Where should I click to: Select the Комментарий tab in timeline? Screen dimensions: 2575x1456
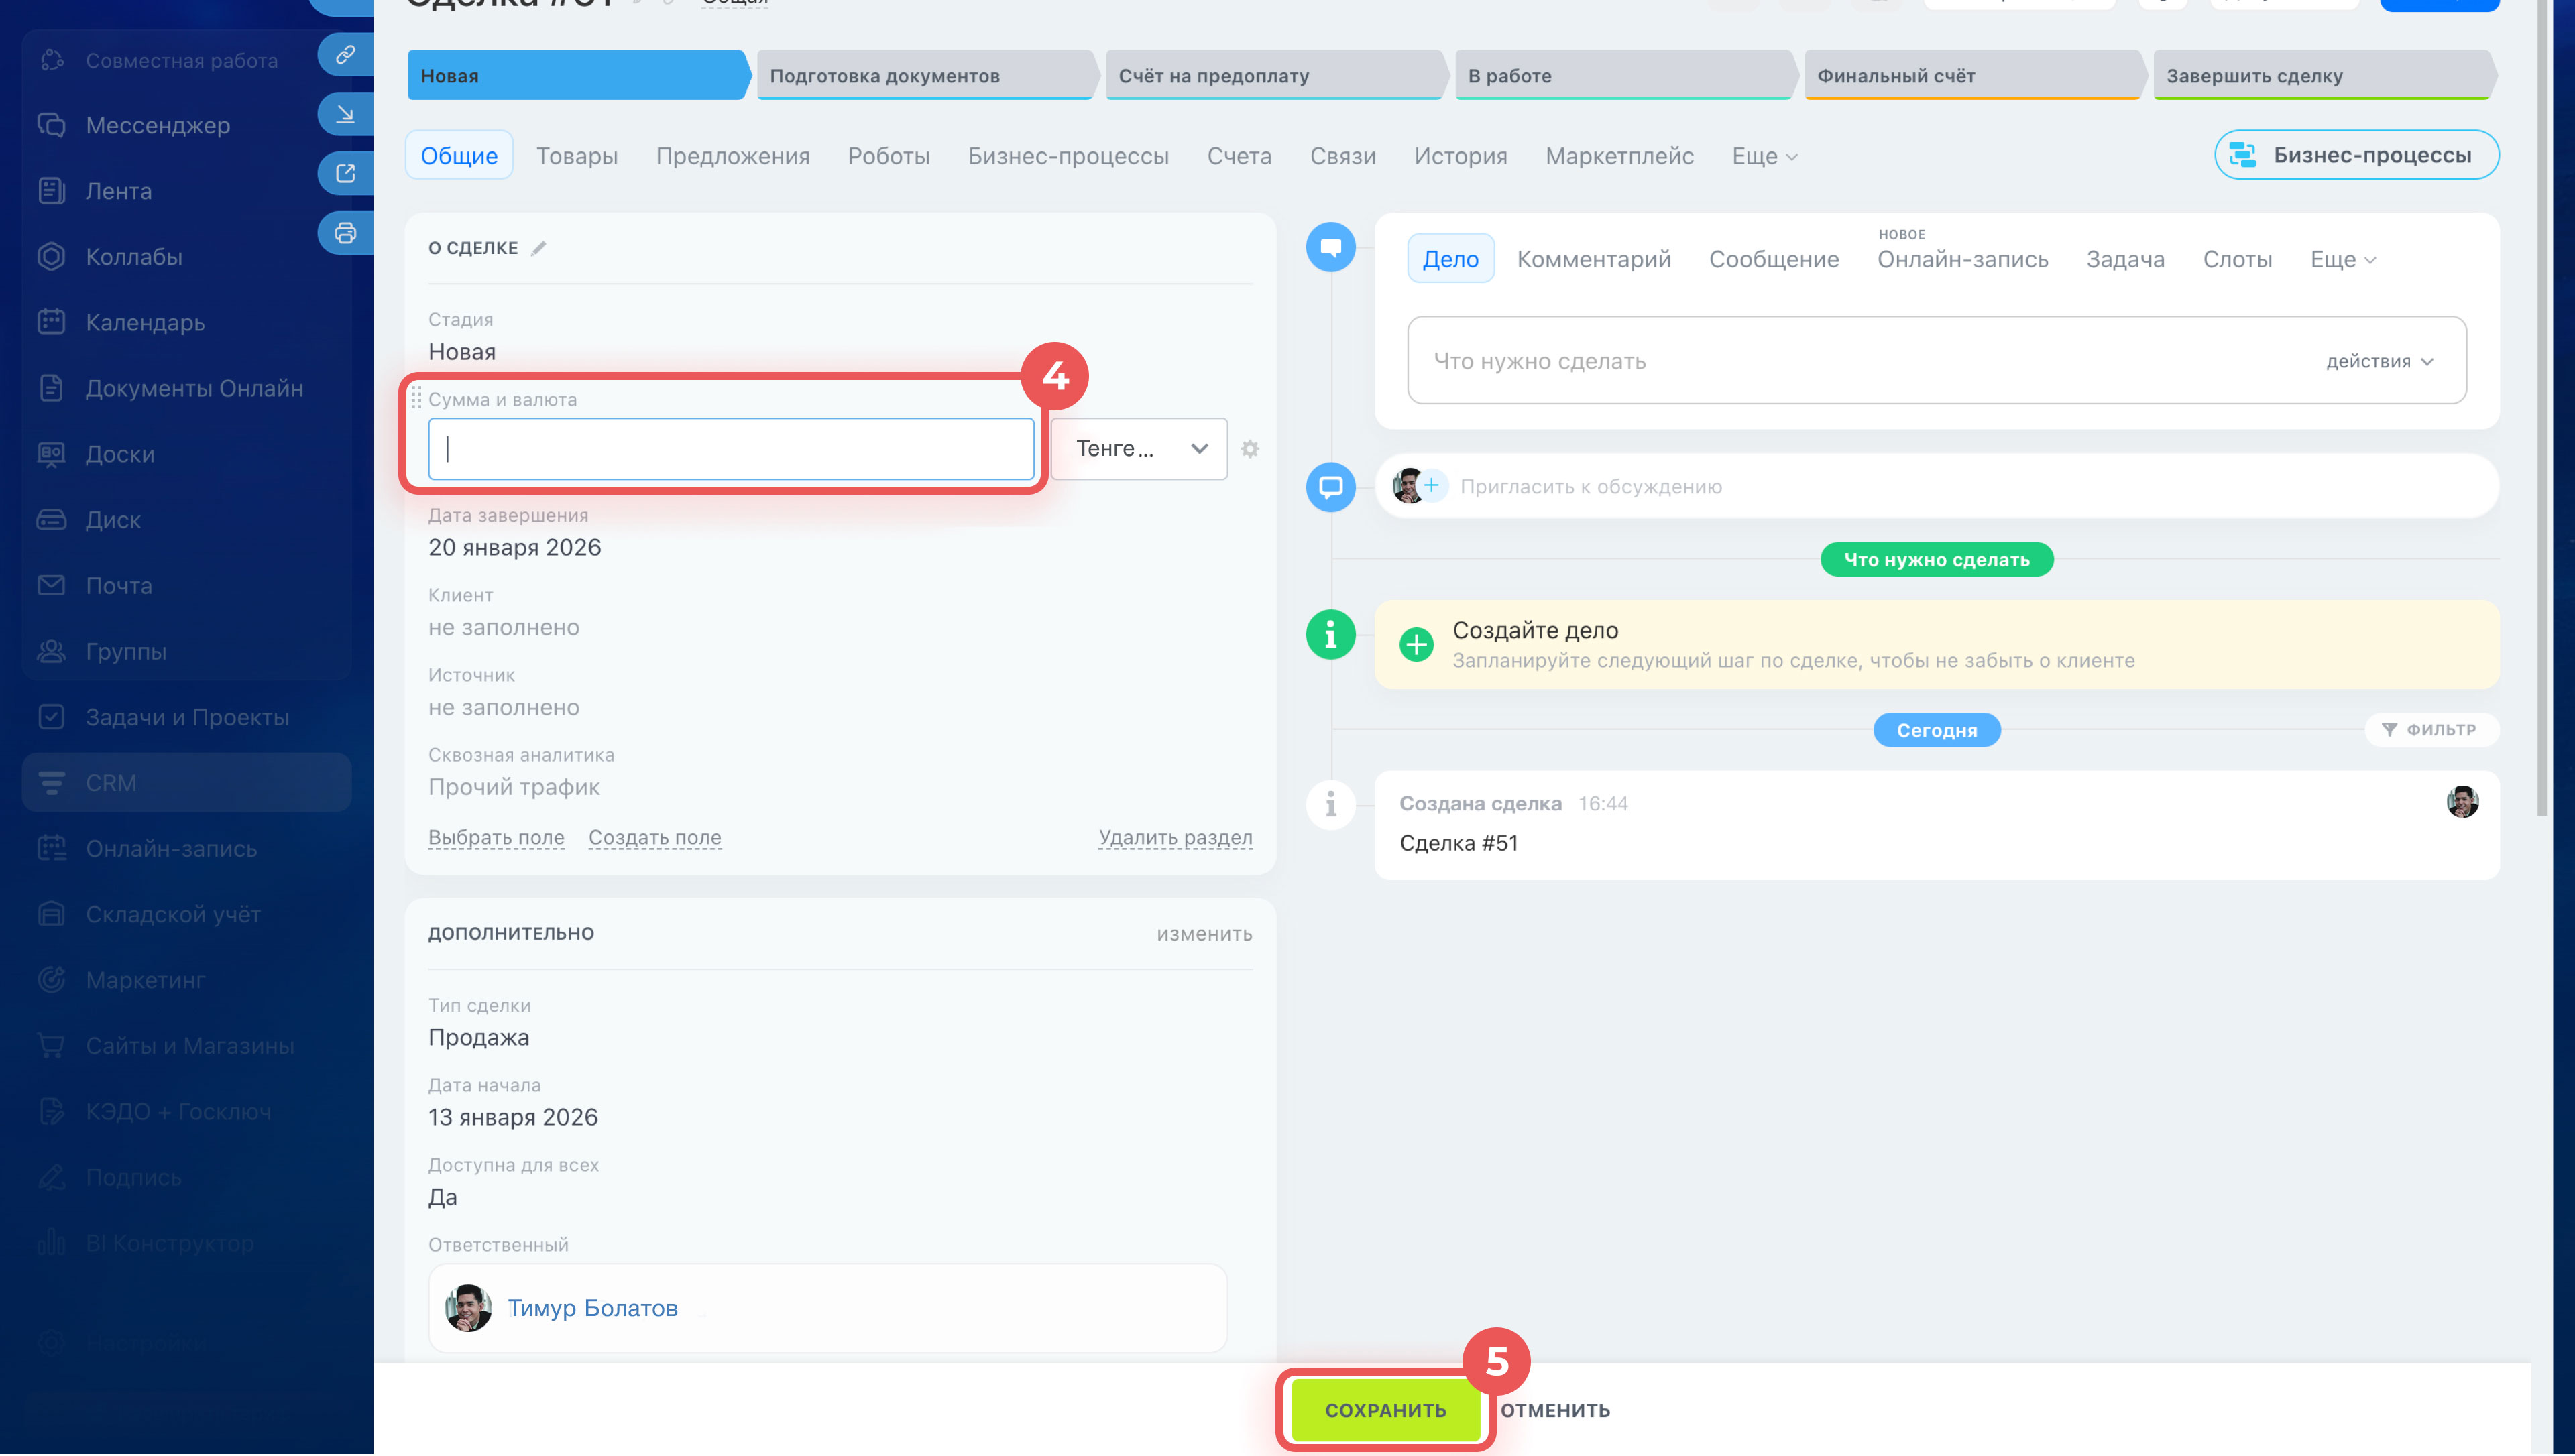pos(1593,259)
